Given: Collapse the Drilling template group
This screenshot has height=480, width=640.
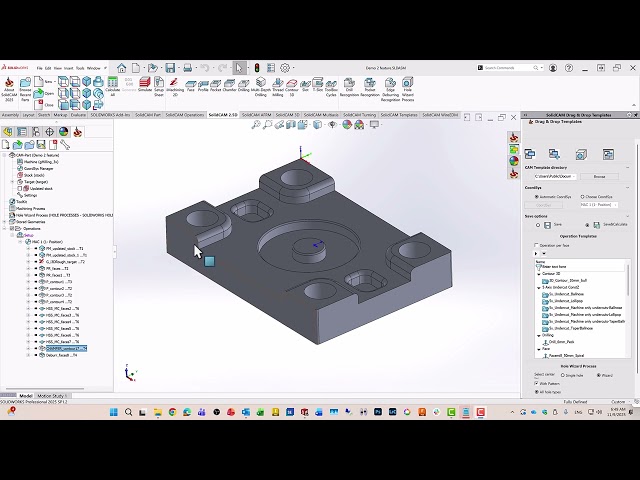Looking at the screenshot, I should 539,336.
